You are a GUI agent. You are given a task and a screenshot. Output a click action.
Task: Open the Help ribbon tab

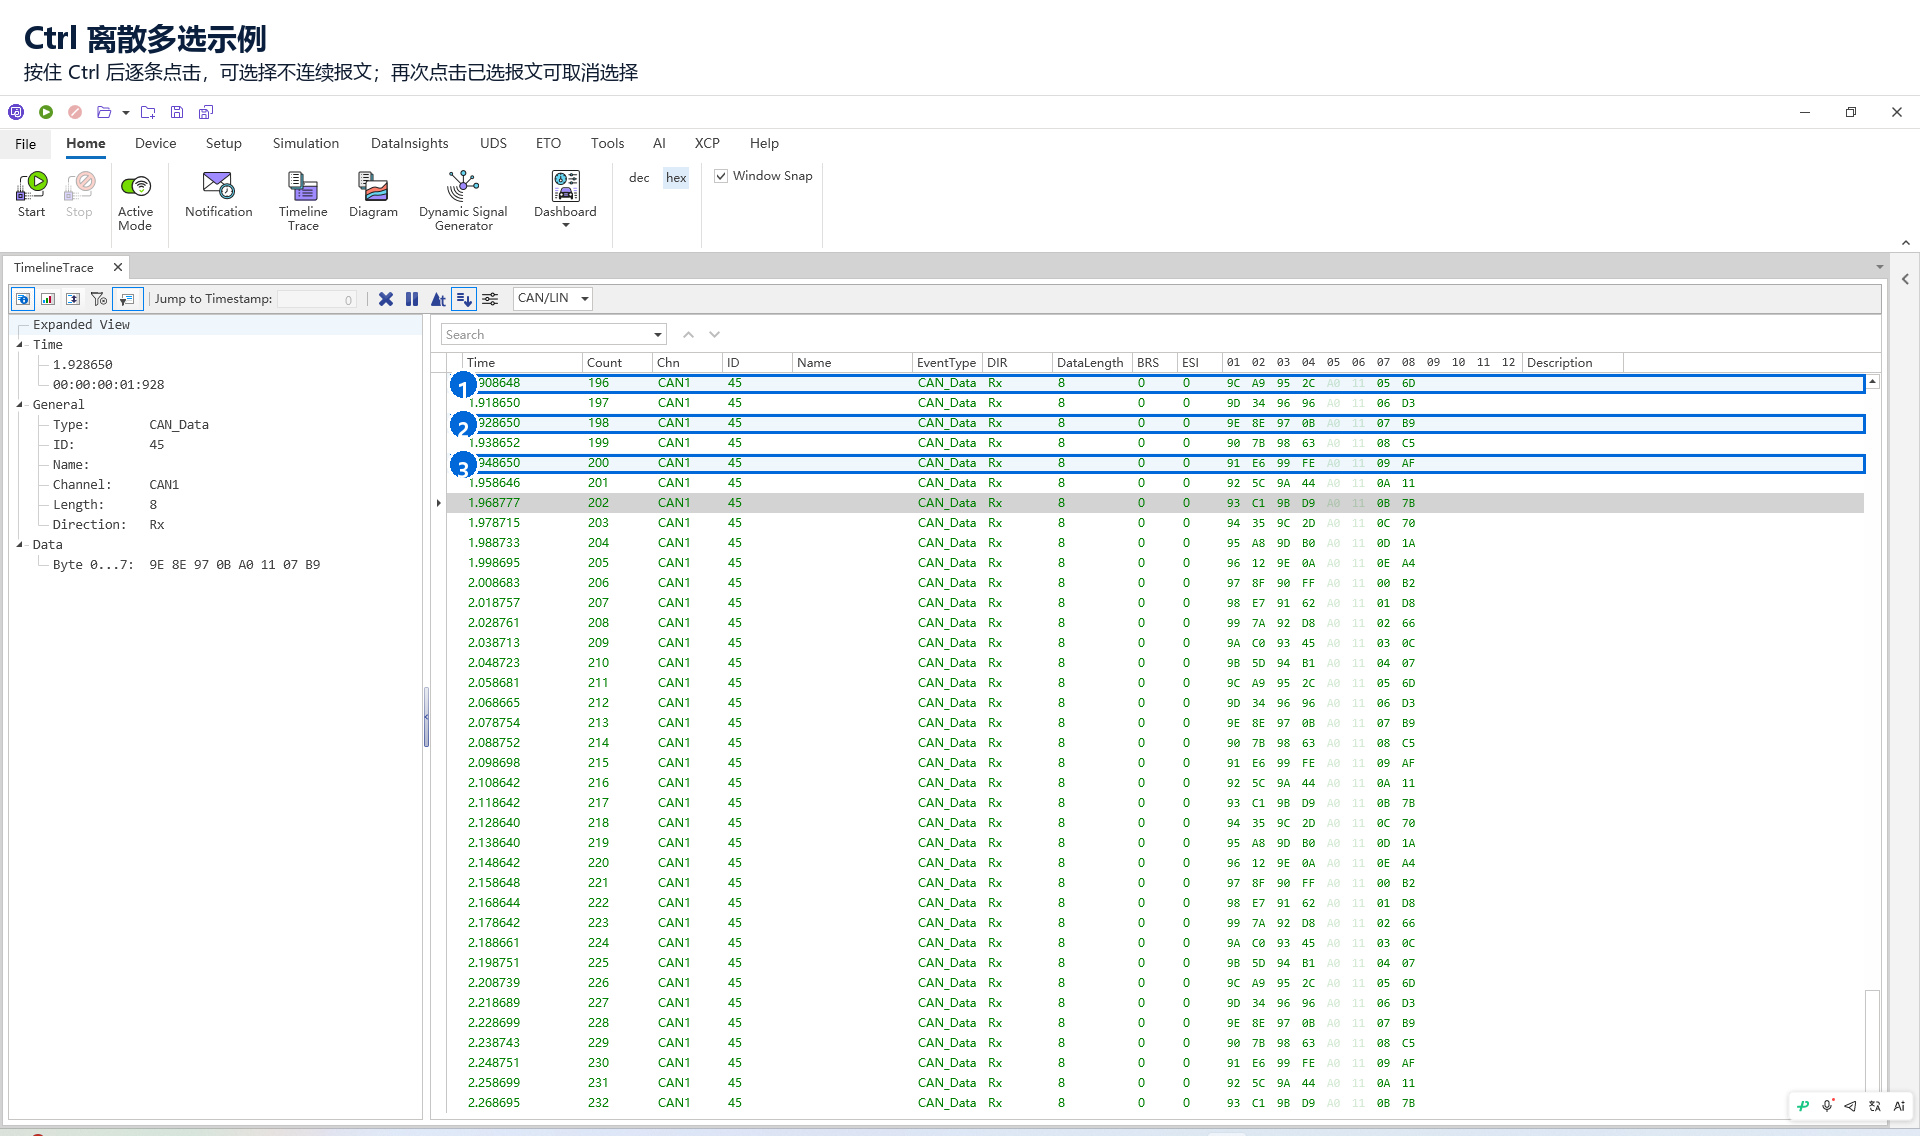pos(764,143)
